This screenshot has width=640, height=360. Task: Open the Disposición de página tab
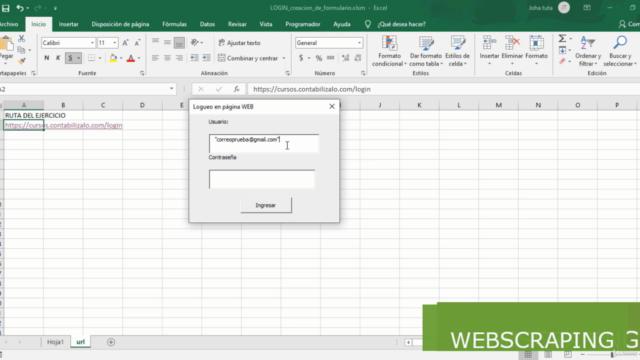[x=120, y=24]
